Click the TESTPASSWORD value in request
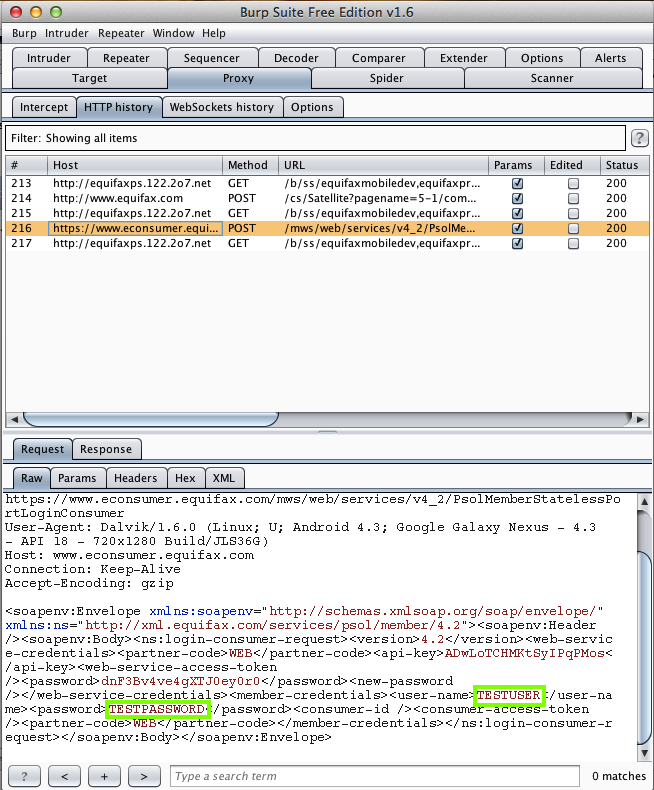654x790 pixels. click(x=158, y=709)
